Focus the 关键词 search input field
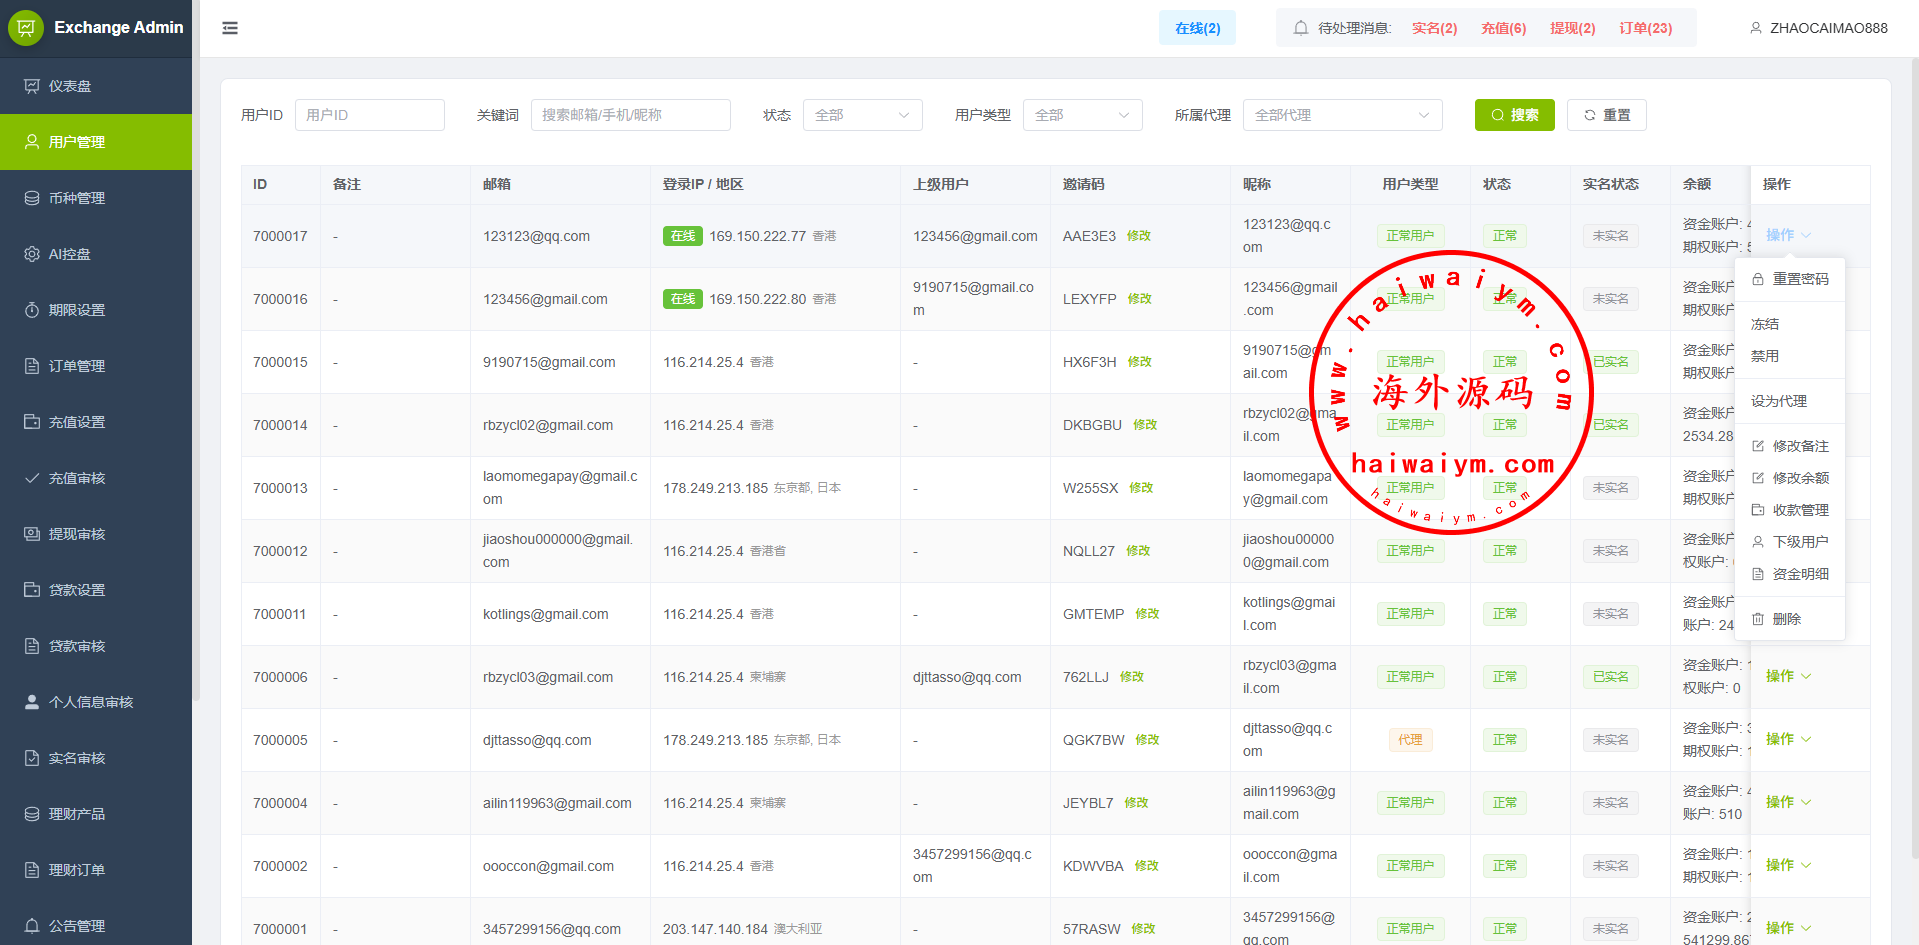Screen dimensions: 1919x945 tap(630, 115)
